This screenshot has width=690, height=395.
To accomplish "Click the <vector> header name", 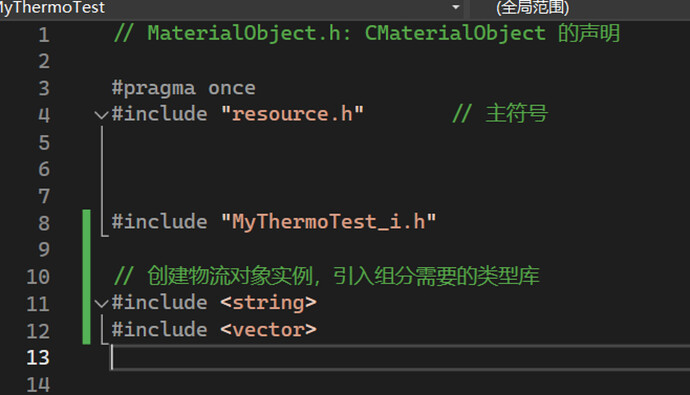I will (x=268, y=330).
